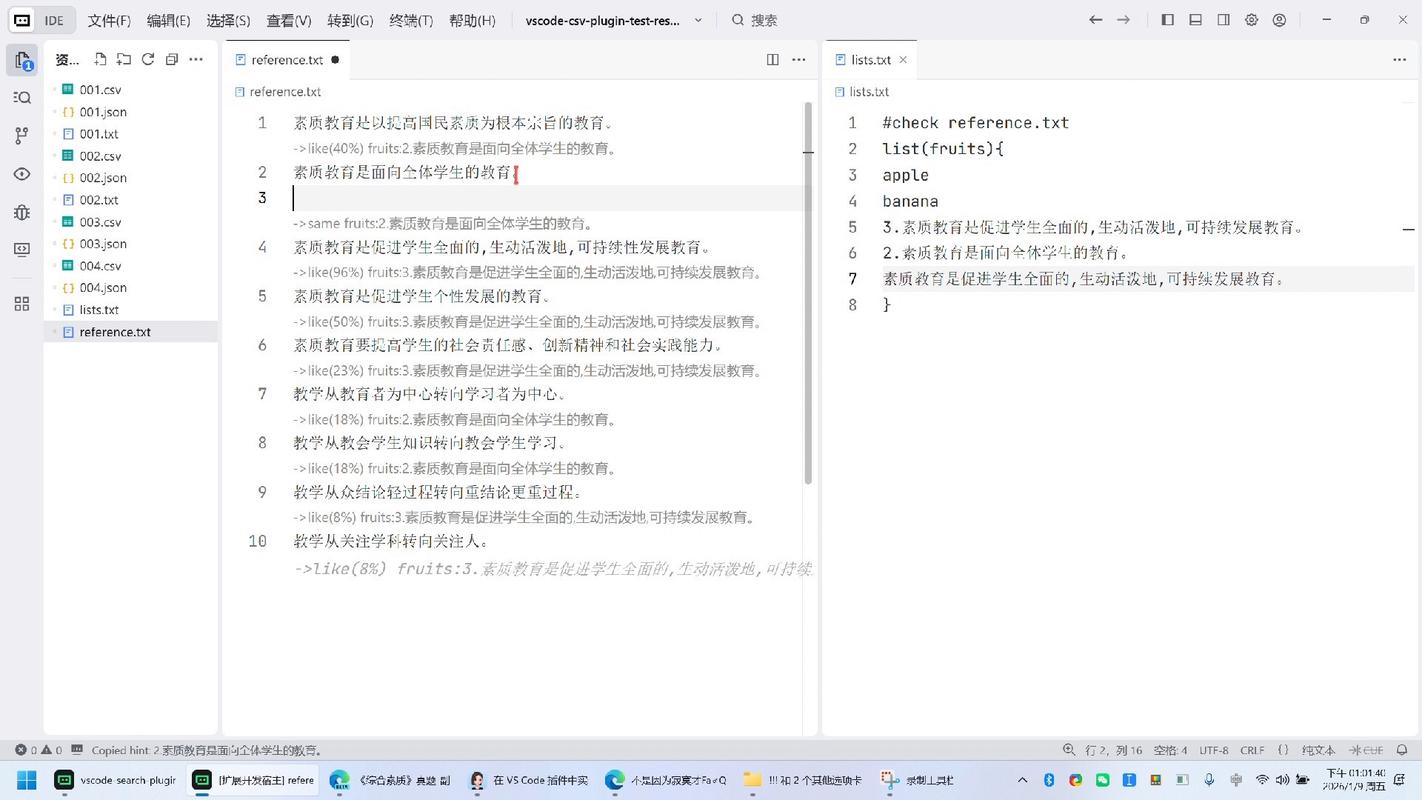Change encoding via UTF-8
This screenshot has width=1422, height=800.
click(x=1214, y=750)
